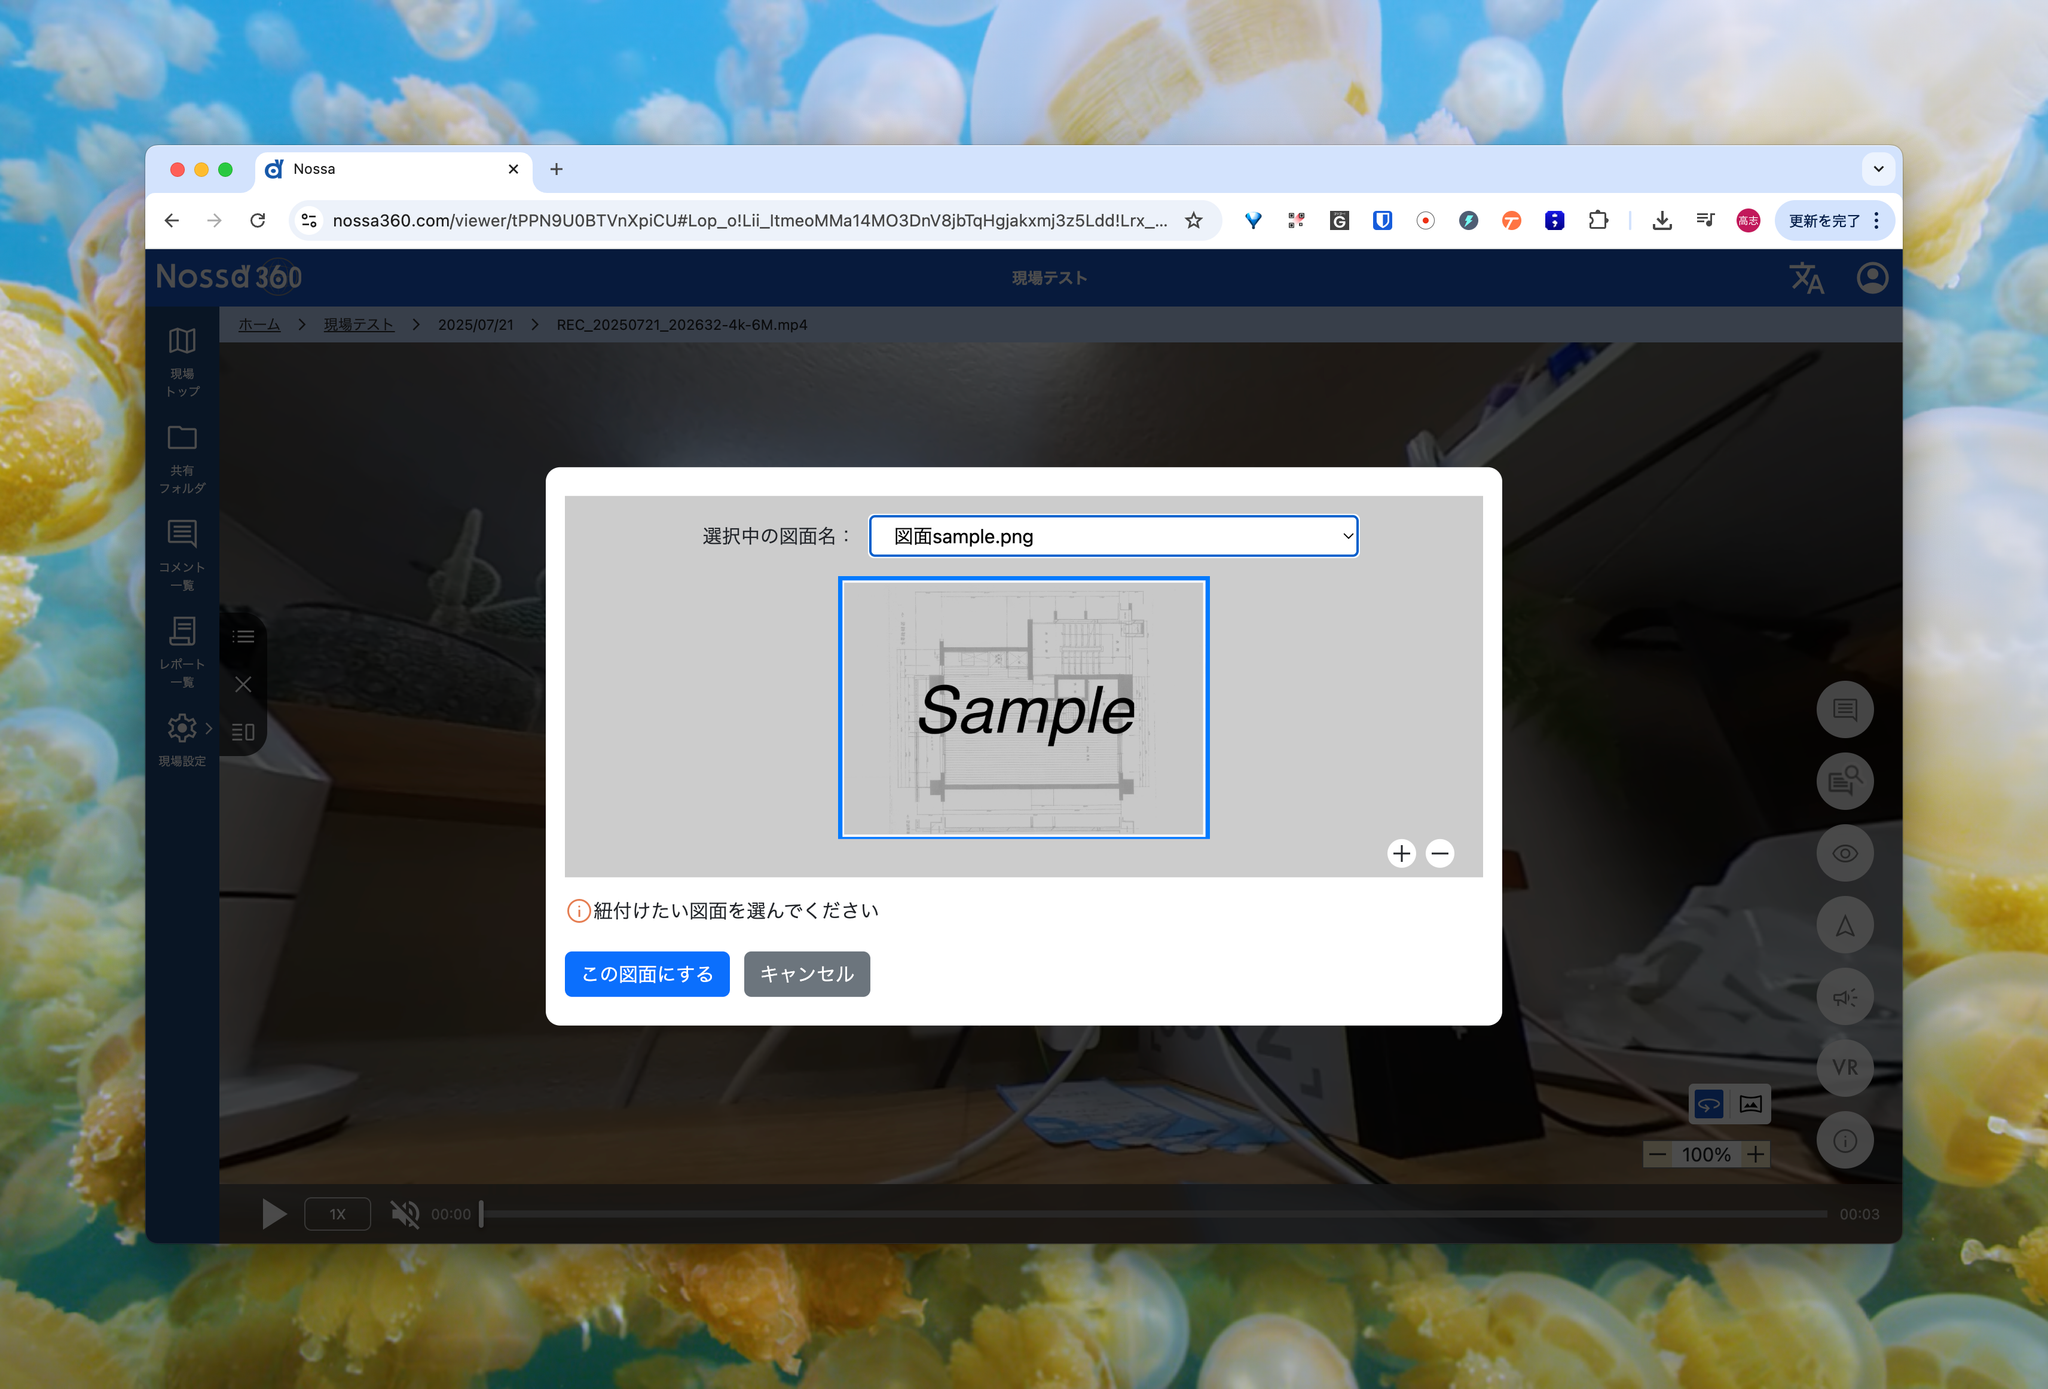Image resolution: width=2048 pixels, height=1389 pixels.
Task: Open the 1X playback speed selector
Action: pos(337,1214)
